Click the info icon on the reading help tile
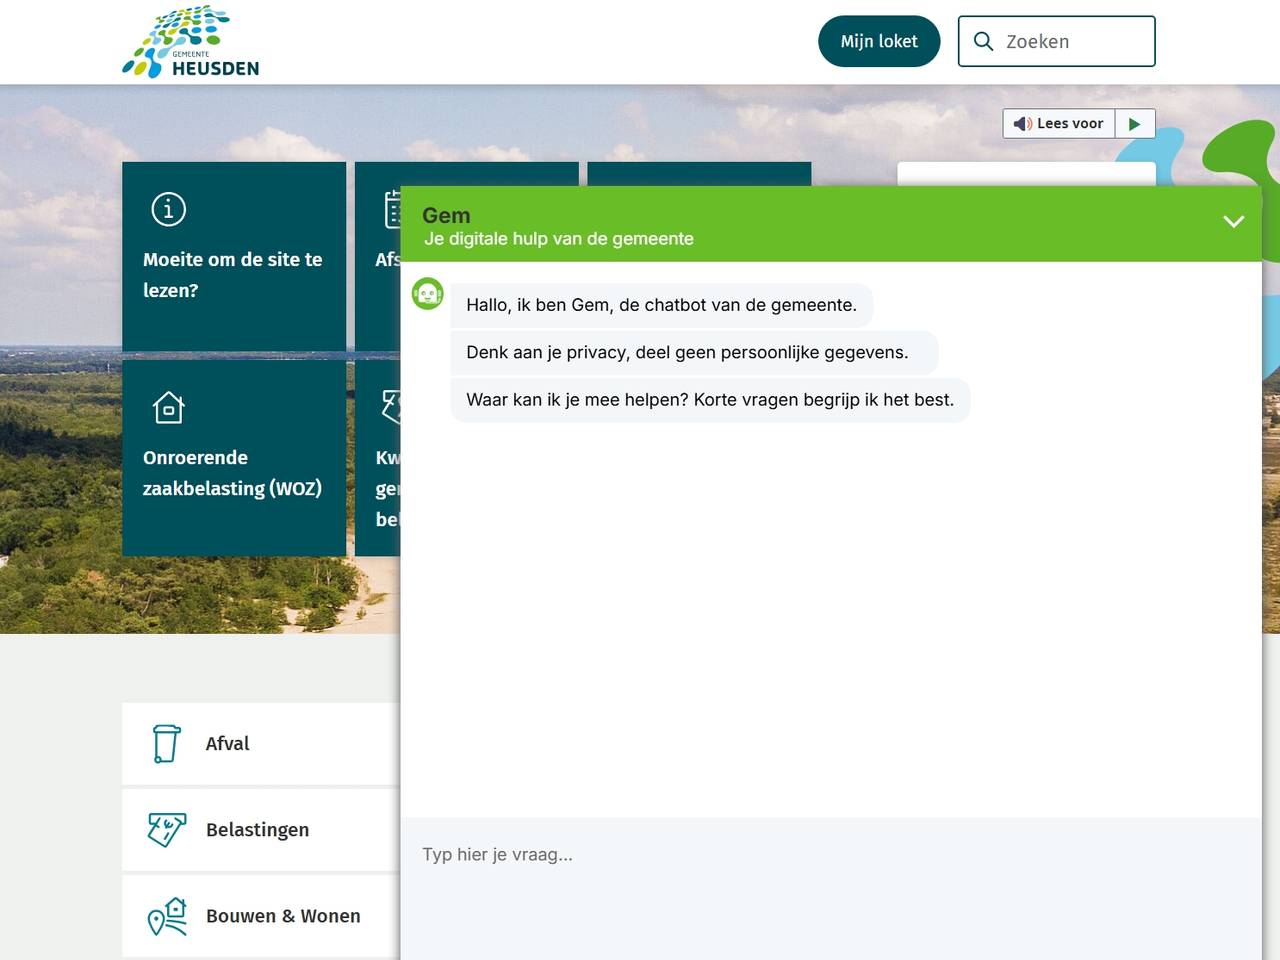The width and height of the screenshot is (1280, 960). (168, 209)
